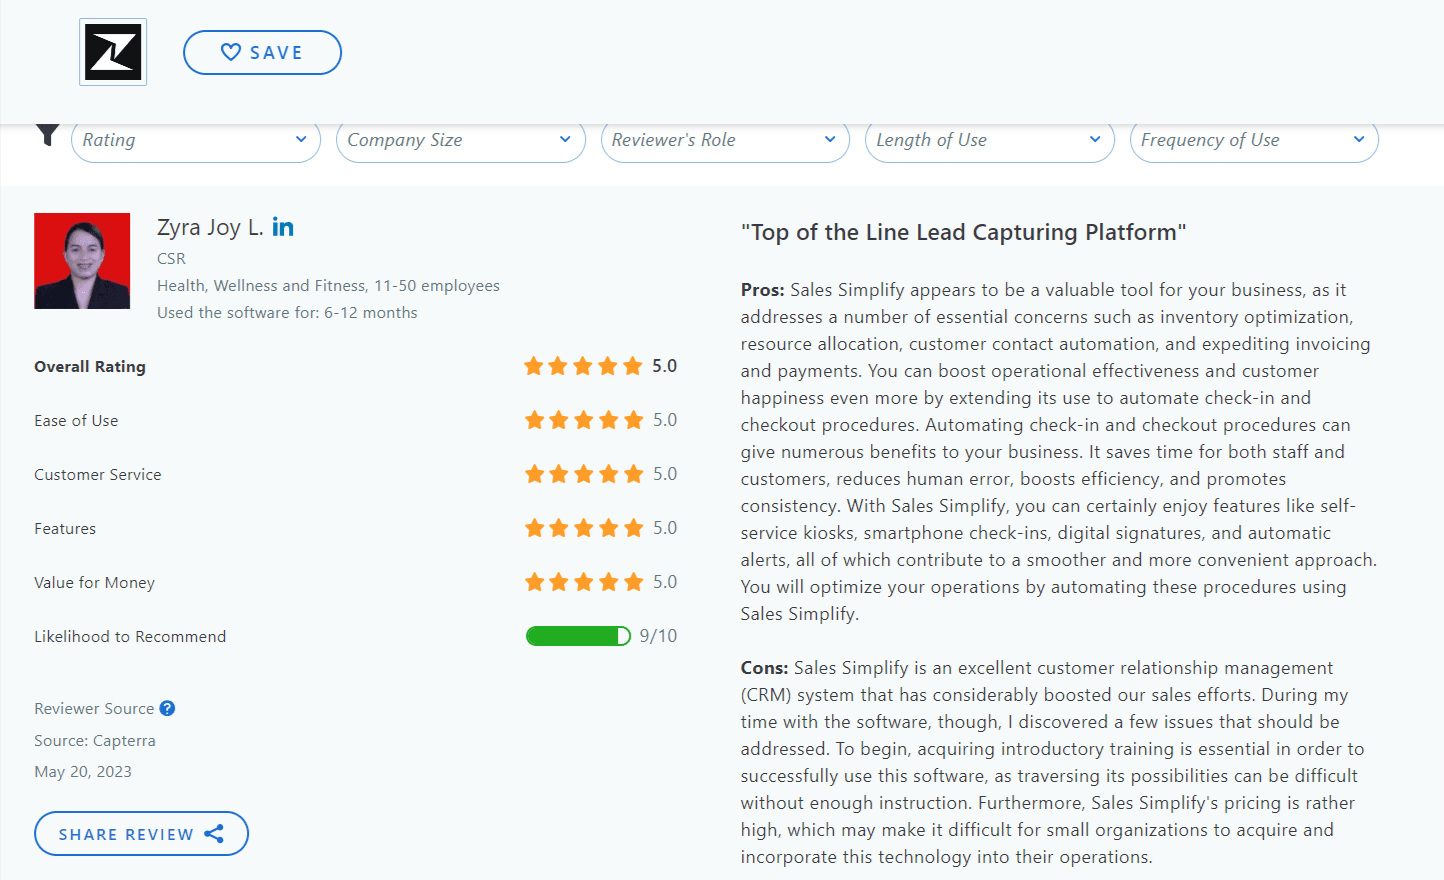
Task: Click a star in the Customer Service row
Action: (583, 474)
